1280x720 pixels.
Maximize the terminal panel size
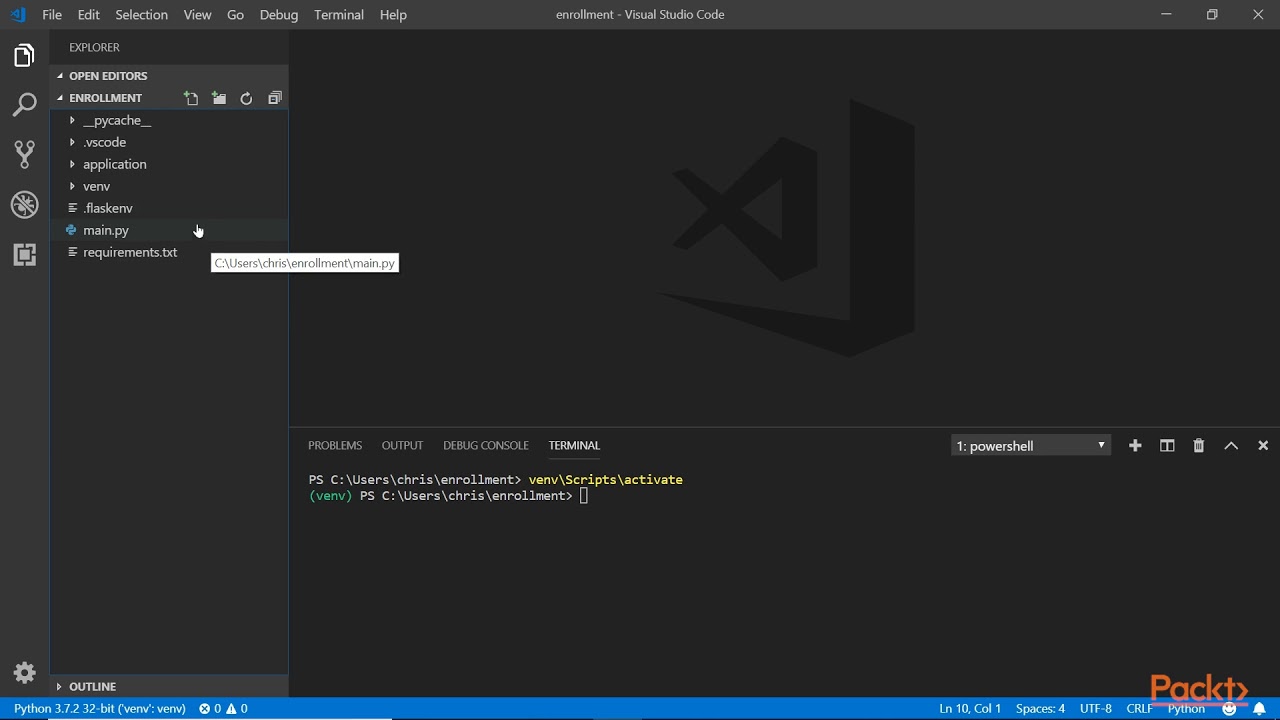[1231, 446]
